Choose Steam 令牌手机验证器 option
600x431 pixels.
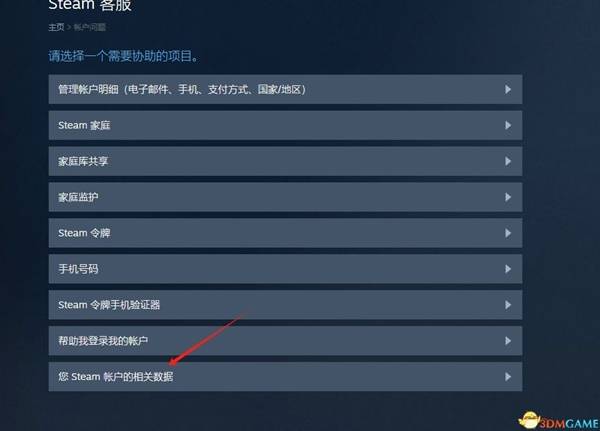pyautogui.click(x=285, y=305)
